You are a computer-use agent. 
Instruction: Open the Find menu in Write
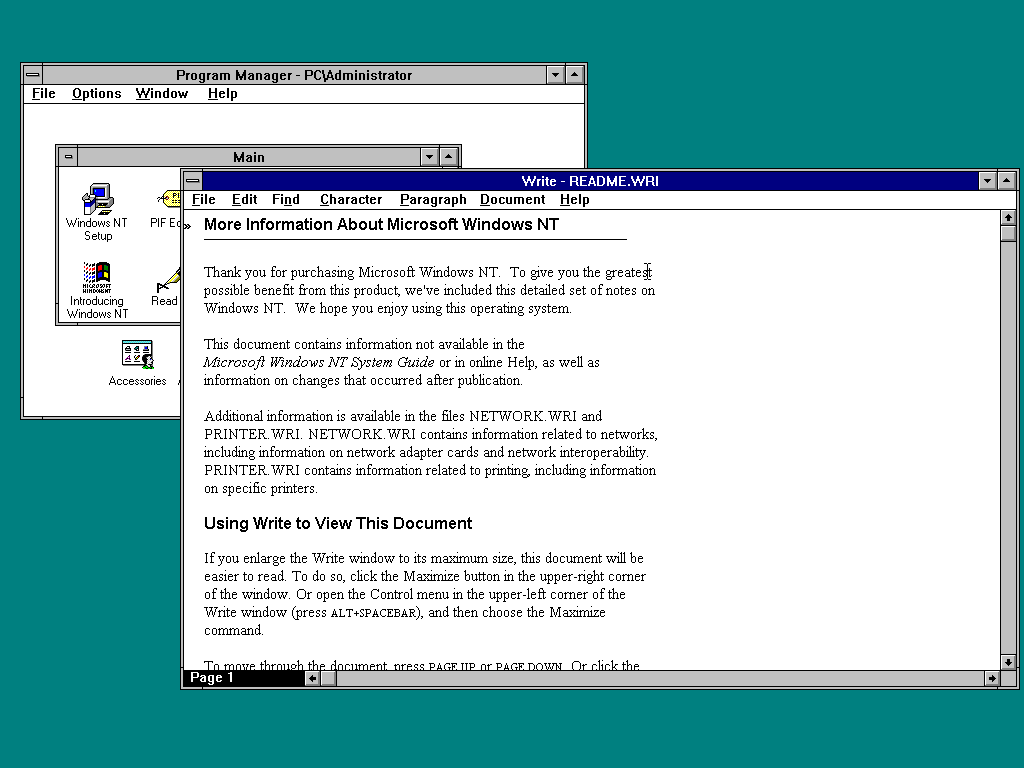click(x=285, y=200)
